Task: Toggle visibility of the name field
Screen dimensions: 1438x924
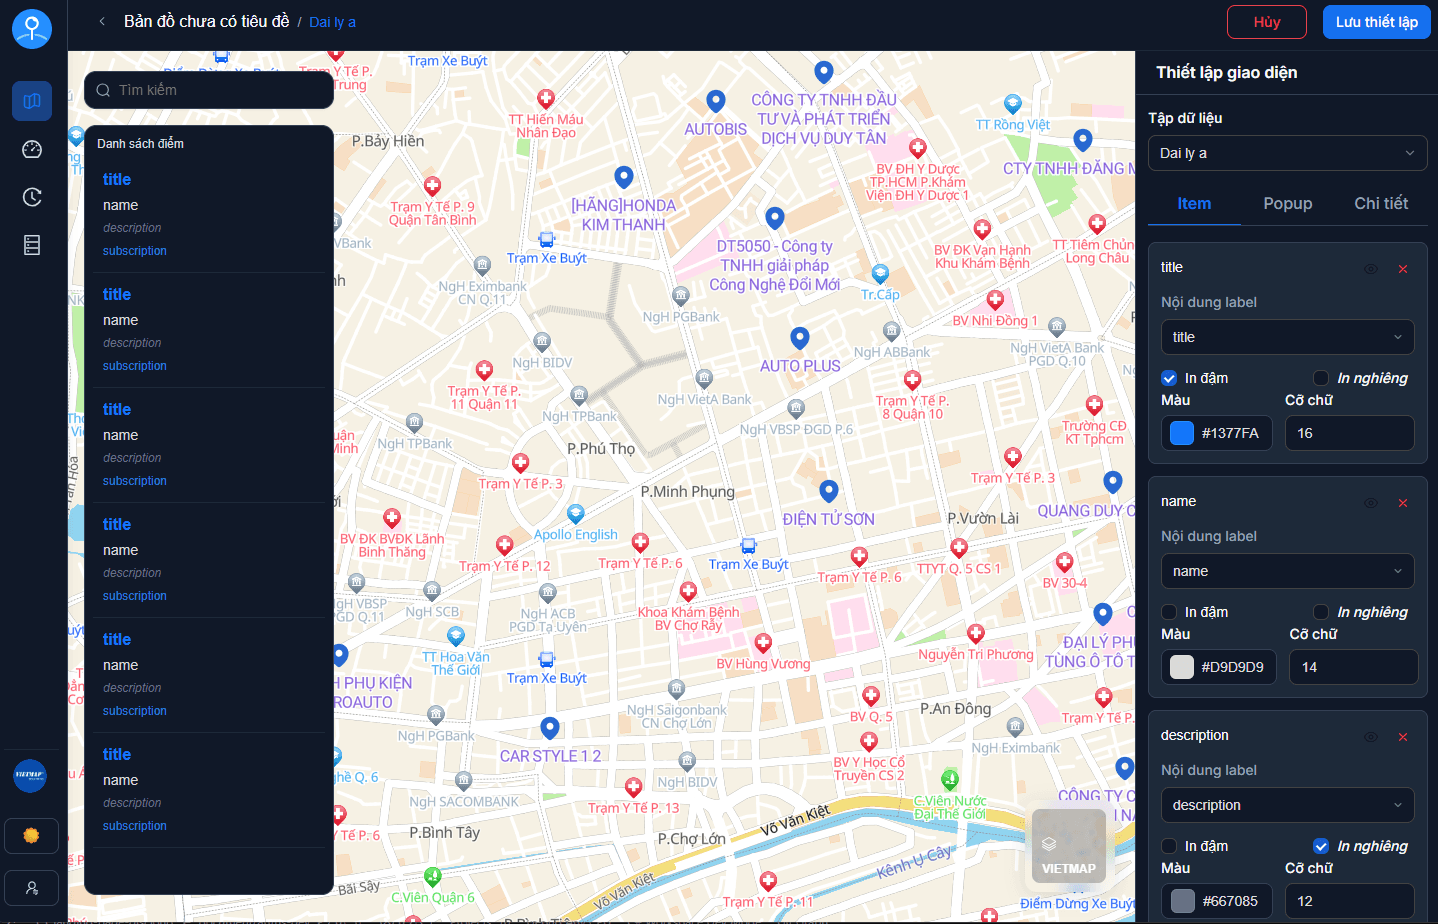Action: (1371, 503)
